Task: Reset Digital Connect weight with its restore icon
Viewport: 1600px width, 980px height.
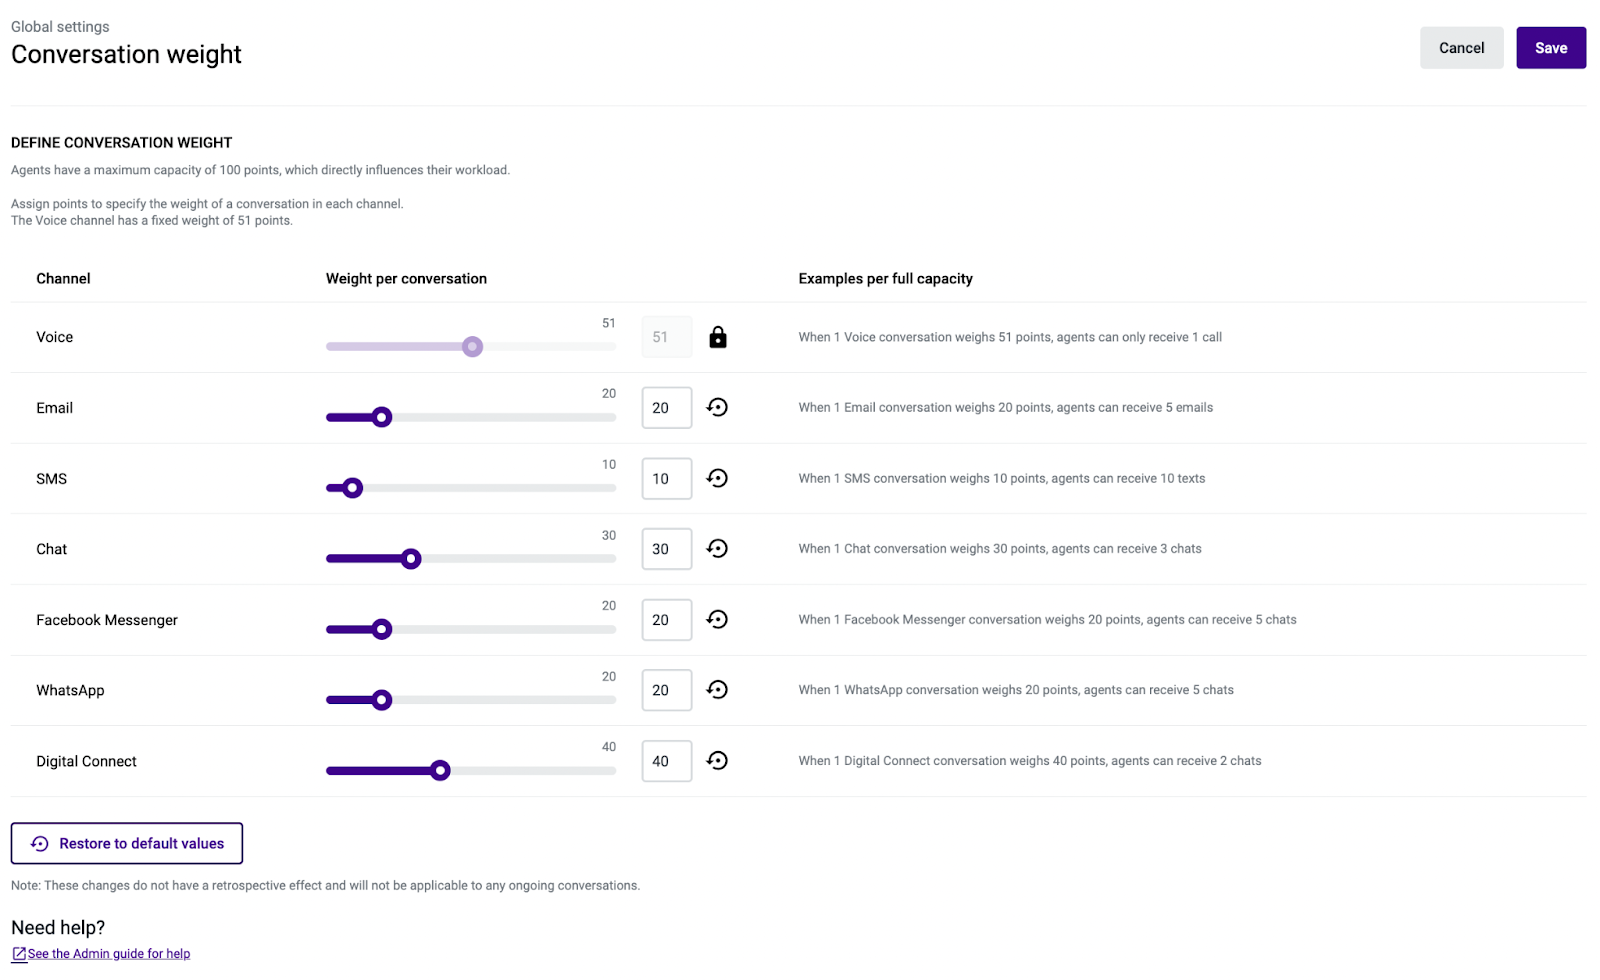Action: pyautogui.click(x=717, y=760)
